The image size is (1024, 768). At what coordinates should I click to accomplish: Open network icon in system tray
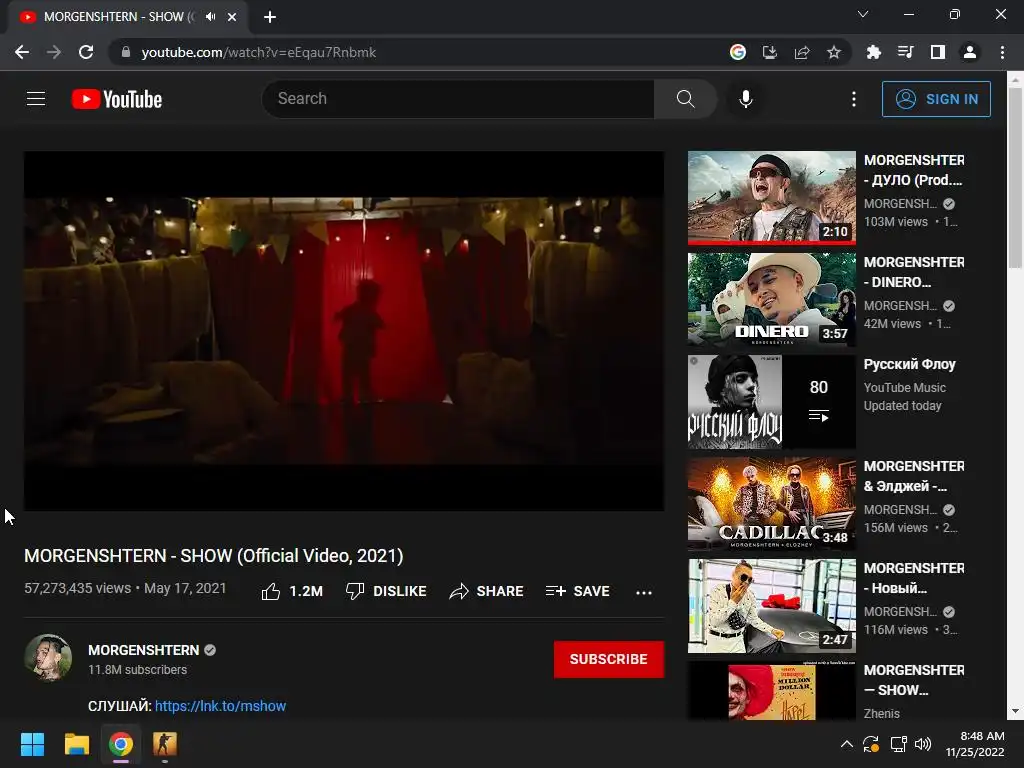(899, 744)
